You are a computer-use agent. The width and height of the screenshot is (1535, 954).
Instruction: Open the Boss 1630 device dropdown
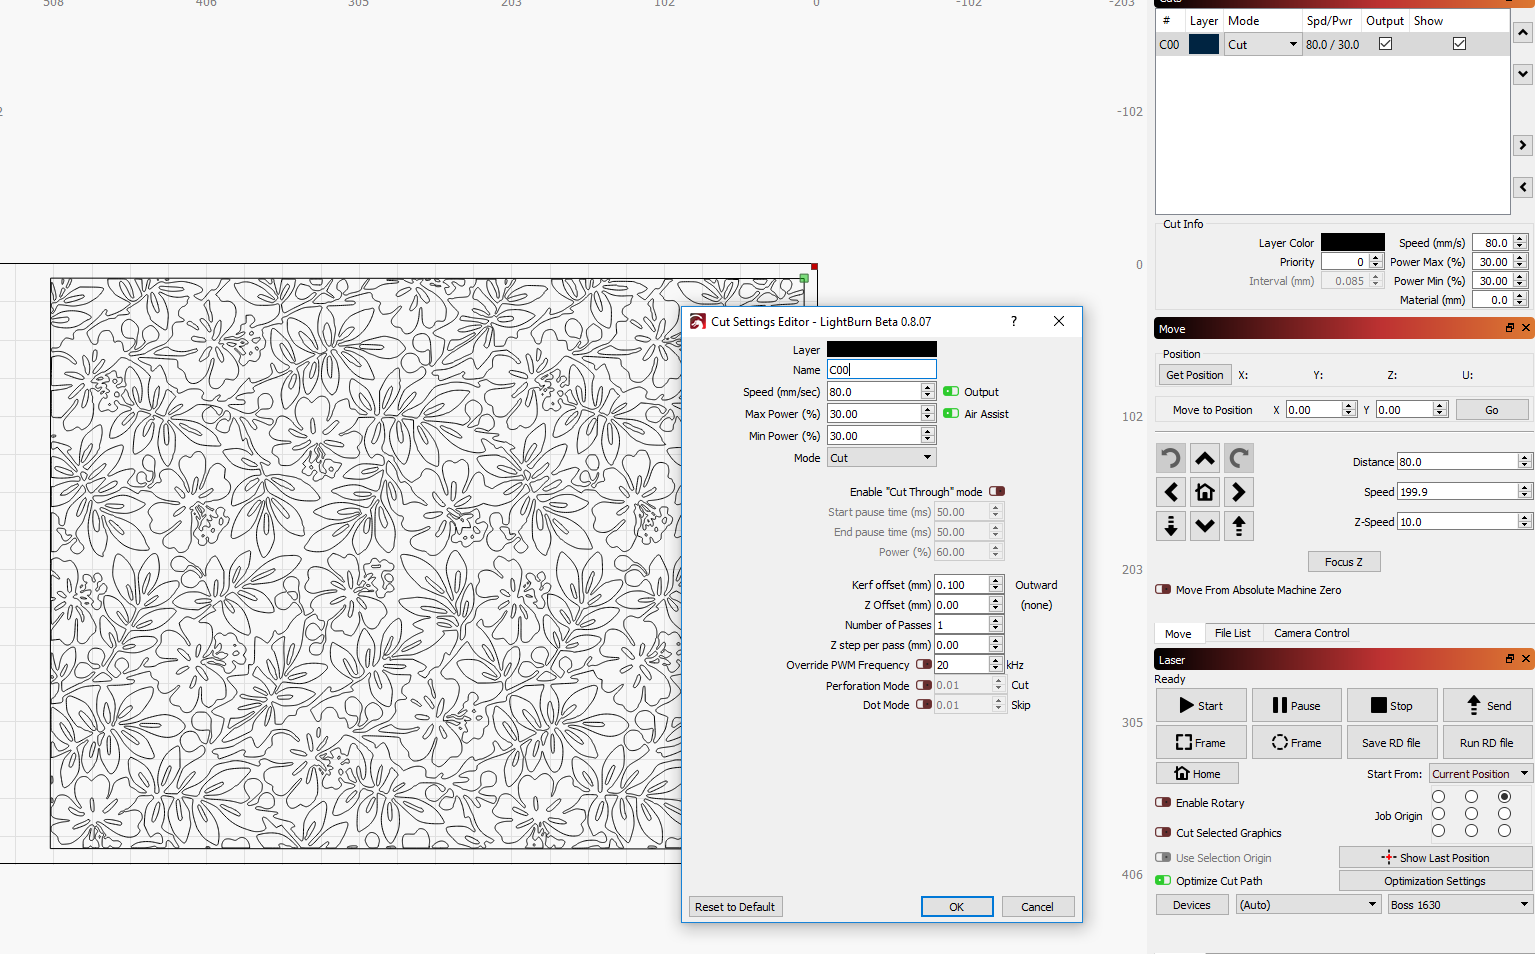(1460, 904)
